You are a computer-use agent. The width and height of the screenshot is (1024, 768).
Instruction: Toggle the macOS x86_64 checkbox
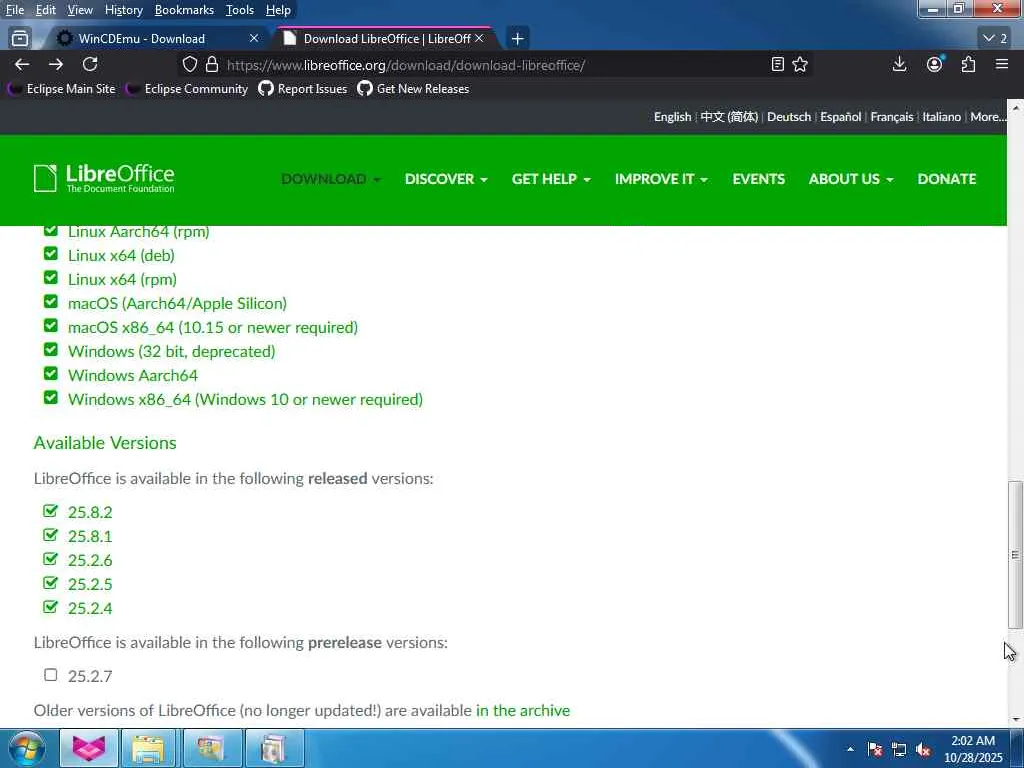[x=51, y=325]
